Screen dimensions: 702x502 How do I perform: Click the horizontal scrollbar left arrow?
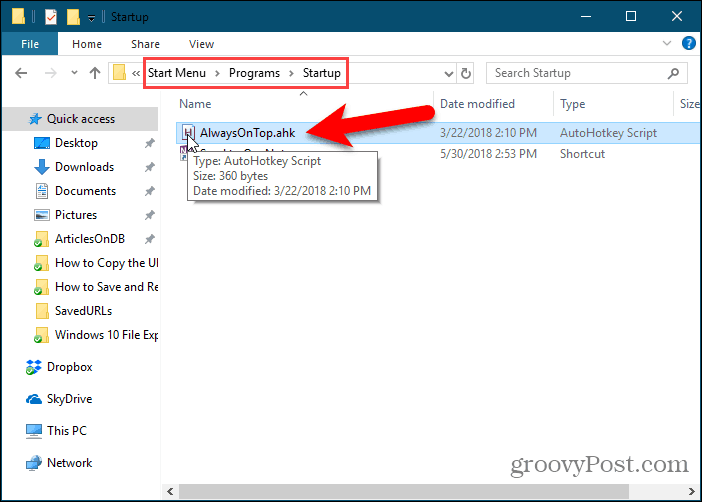click(170, 492)
